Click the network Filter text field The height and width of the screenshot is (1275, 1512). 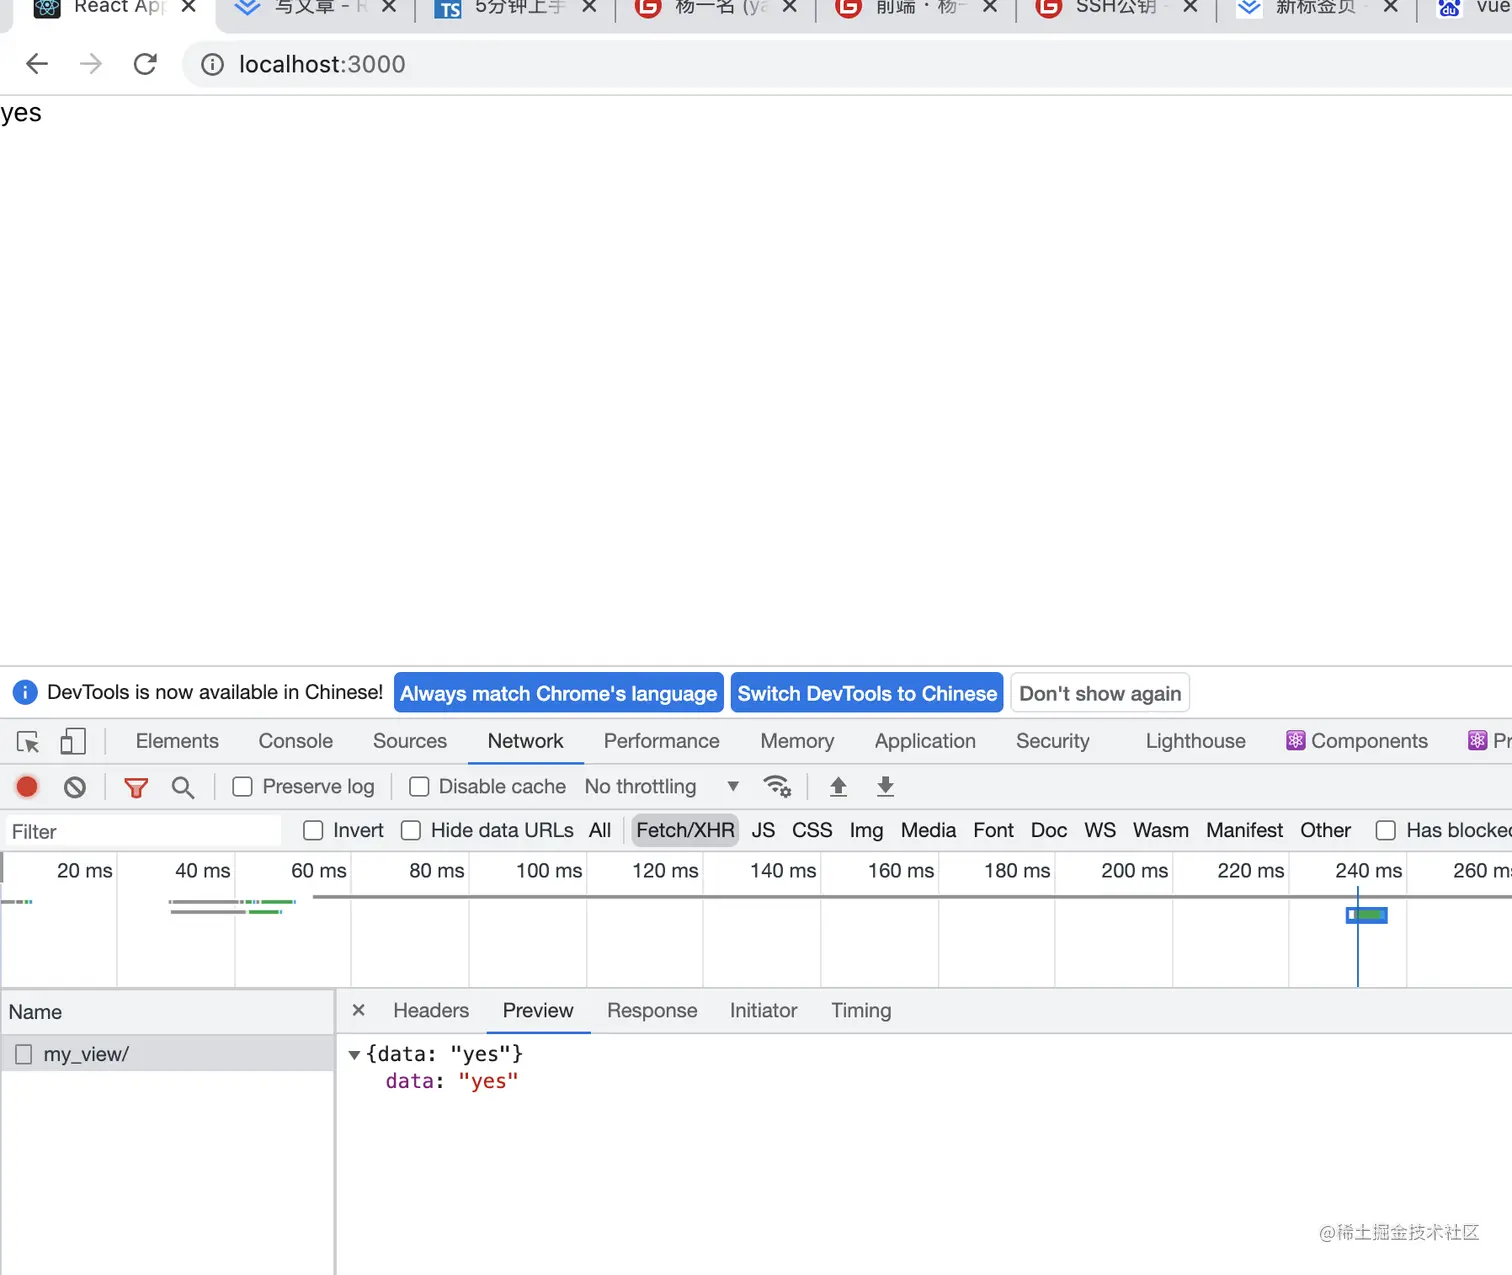[x=143, y=832]
